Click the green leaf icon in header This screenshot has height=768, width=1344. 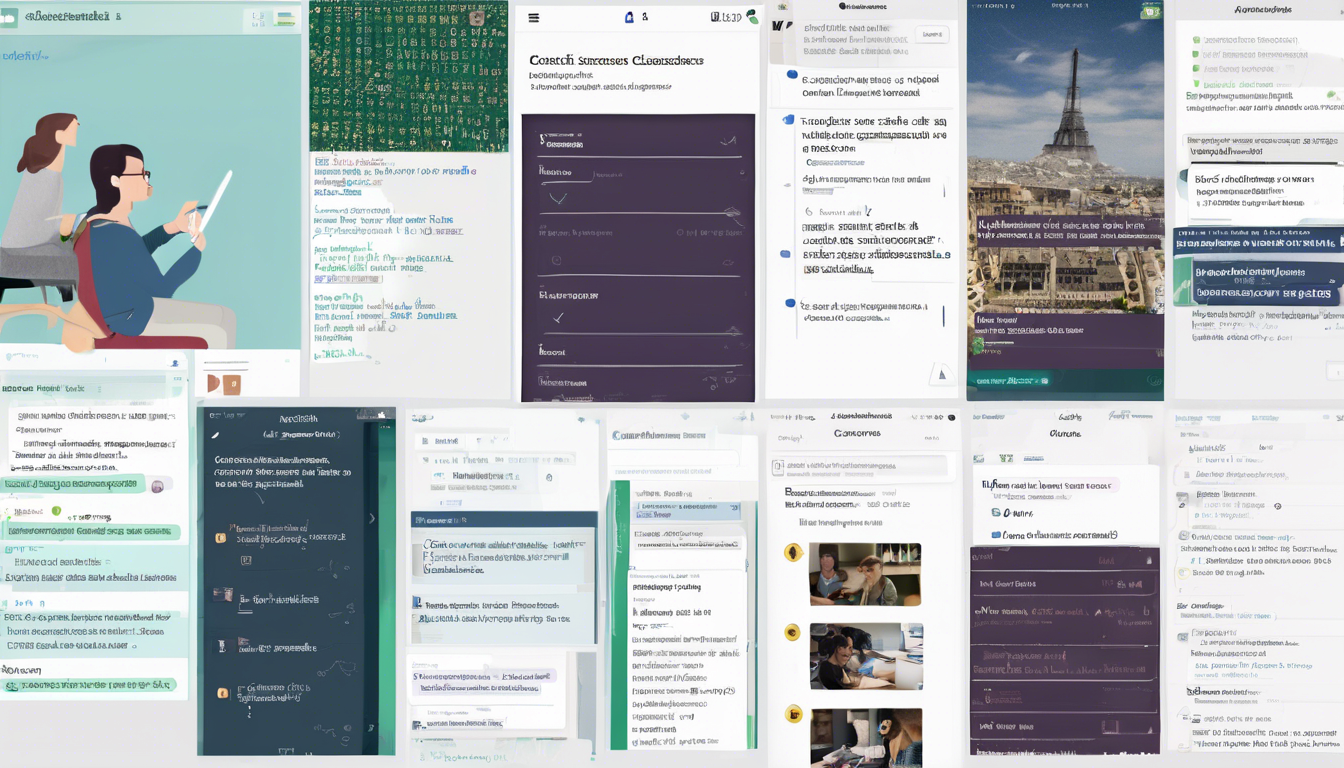point(752,17)
